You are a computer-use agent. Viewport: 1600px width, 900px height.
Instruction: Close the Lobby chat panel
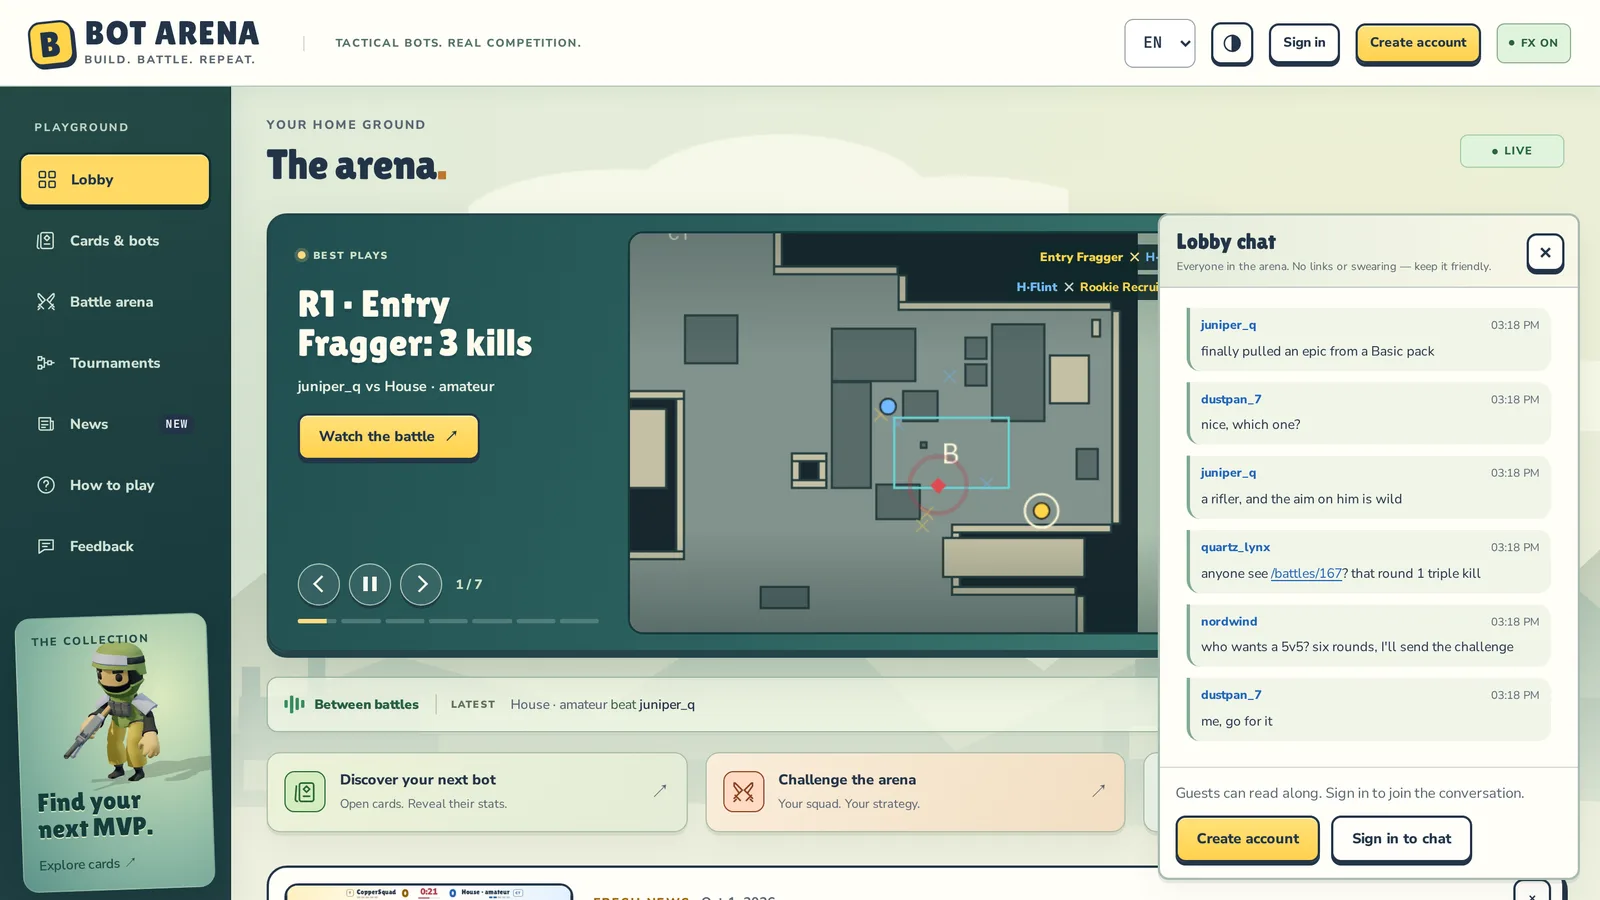click(x=1545, y=253)
